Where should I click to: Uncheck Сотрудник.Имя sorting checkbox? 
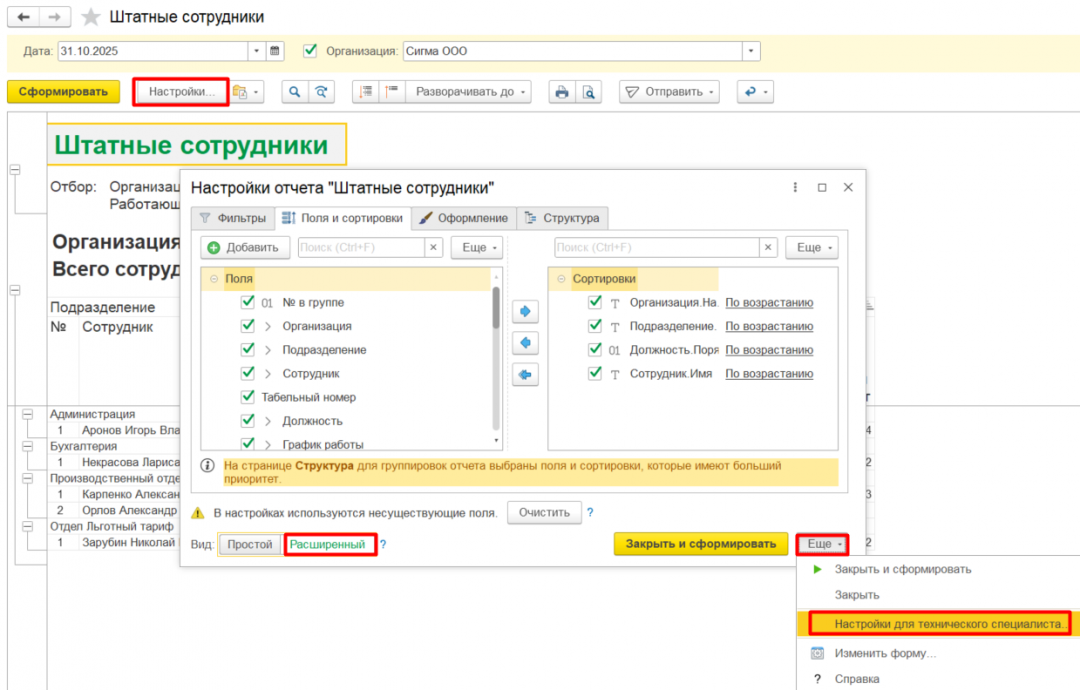(595, 373)
